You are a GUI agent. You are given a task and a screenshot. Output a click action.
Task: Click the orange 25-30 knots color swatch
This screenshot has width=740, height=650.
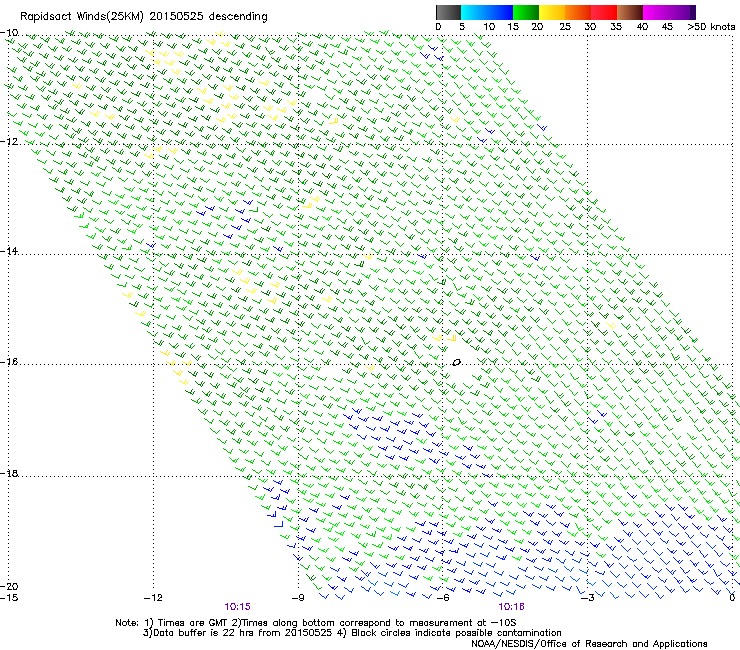[578, 12]
